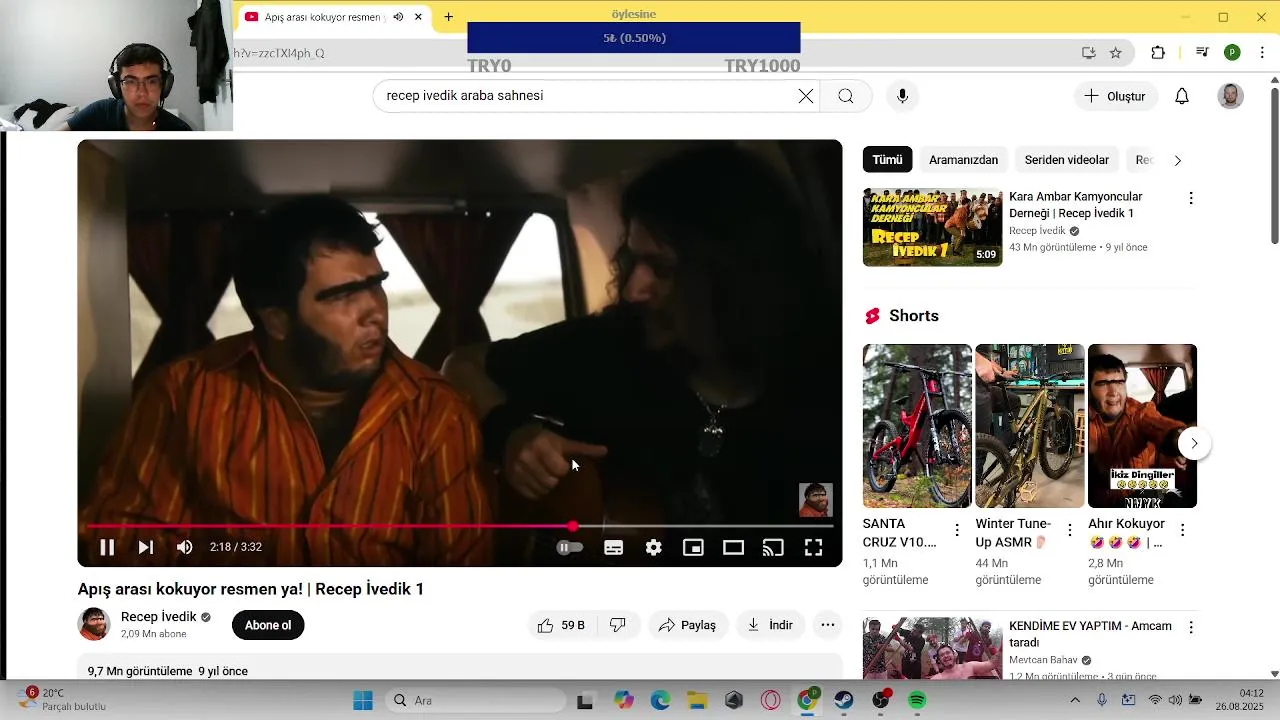Viewport: 1280px width, 720px height.
Task: Like the video (59 B)
Action: coord(561,625)
